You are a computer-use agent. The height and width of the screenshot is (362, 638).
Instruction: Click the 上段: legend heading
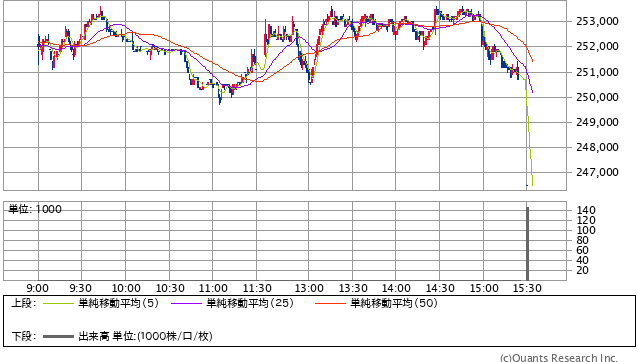pos(24,303)
